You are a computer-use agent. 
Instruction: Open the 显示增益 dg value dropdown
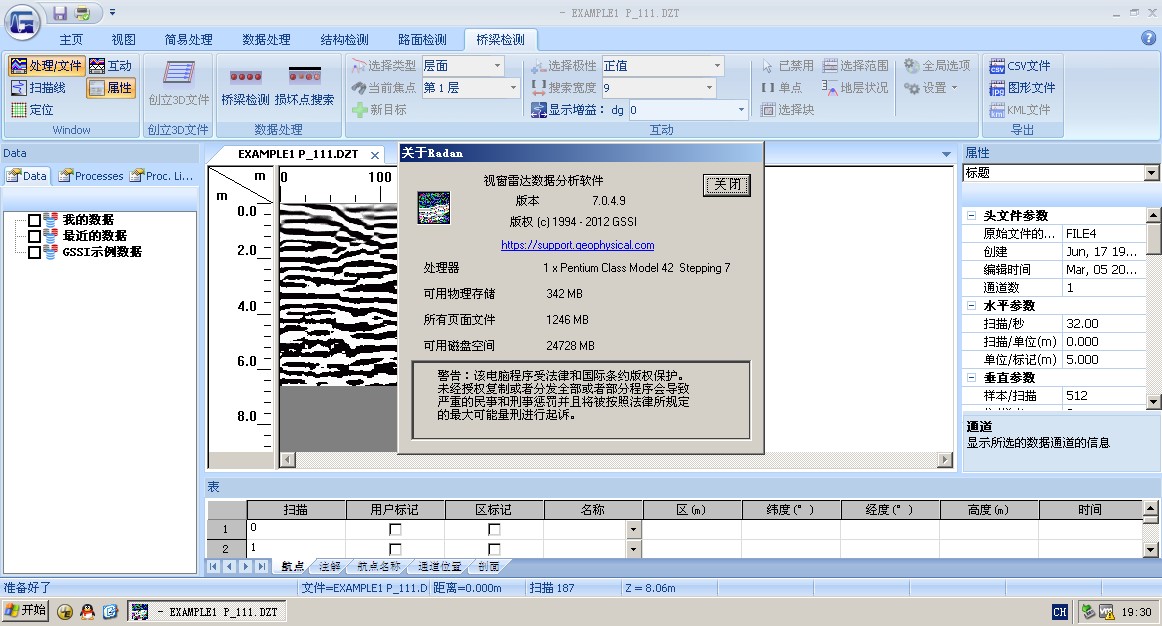point(740,110)
